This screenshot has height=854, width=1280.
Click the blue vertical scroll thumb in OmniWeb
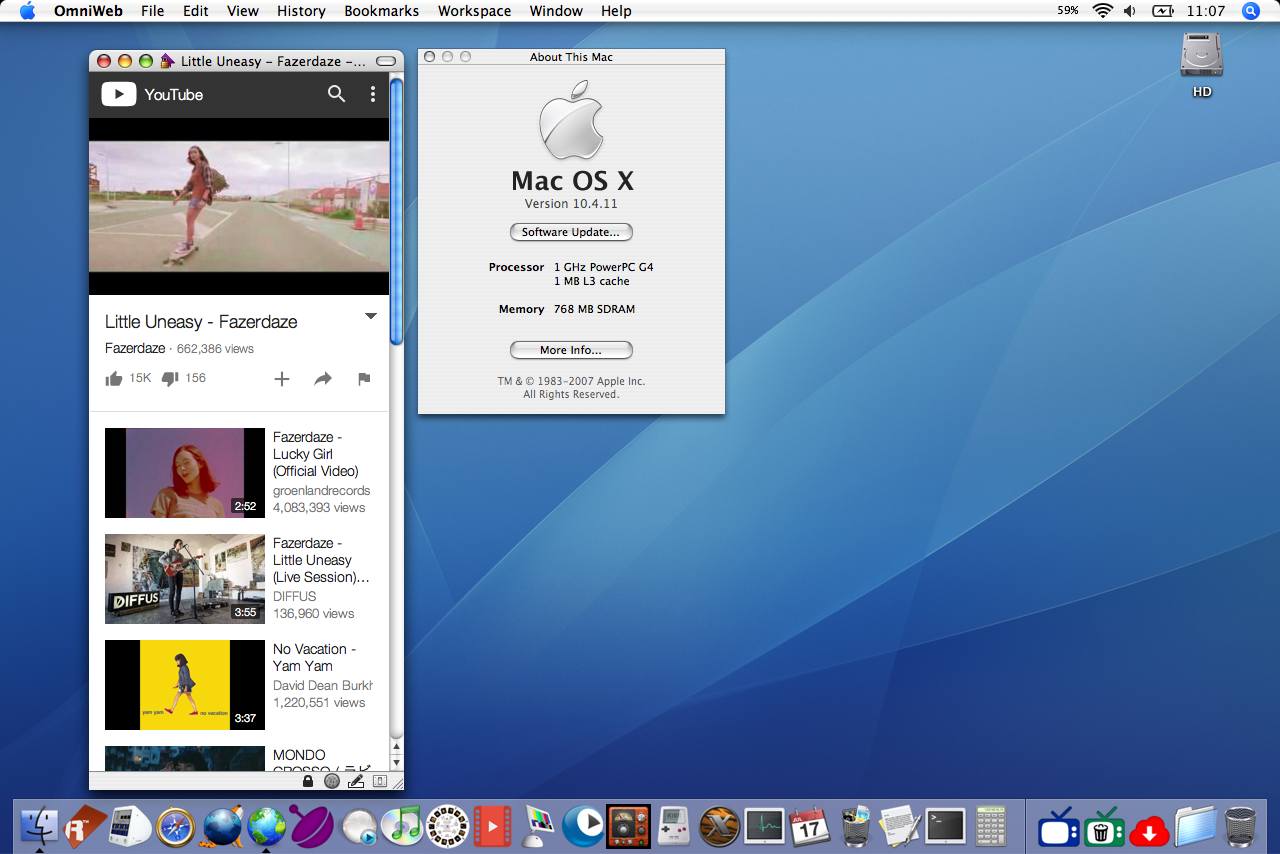396,212
